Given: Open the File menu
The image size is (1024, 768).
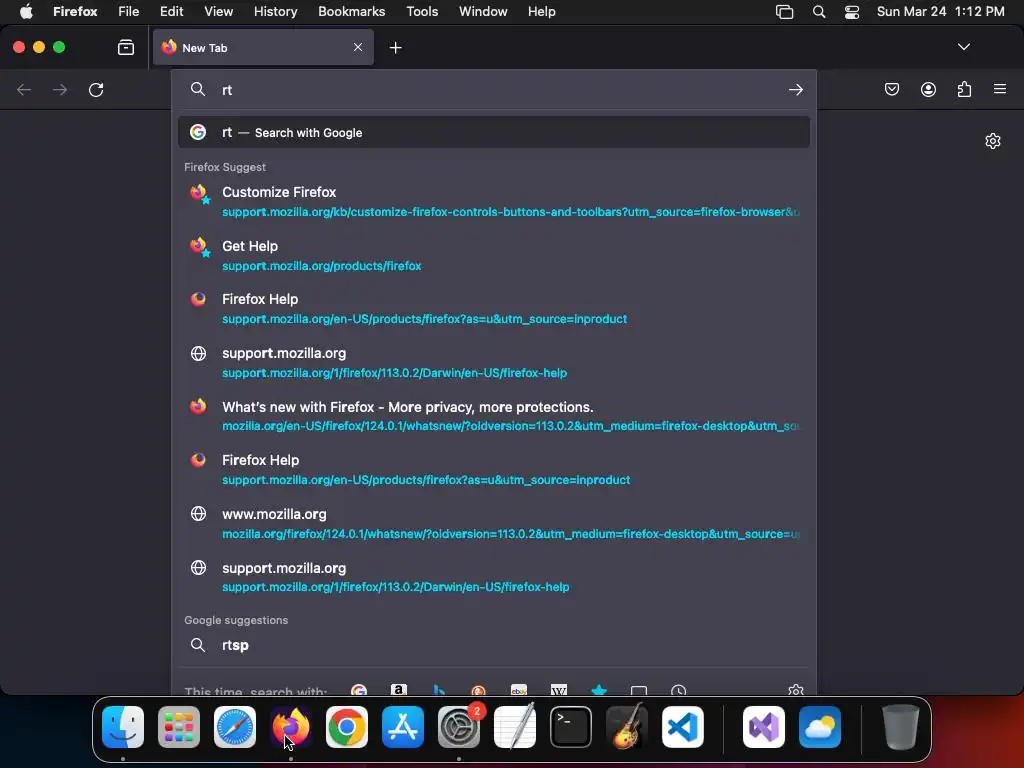Looking at the screenshot, I should 129,11.
